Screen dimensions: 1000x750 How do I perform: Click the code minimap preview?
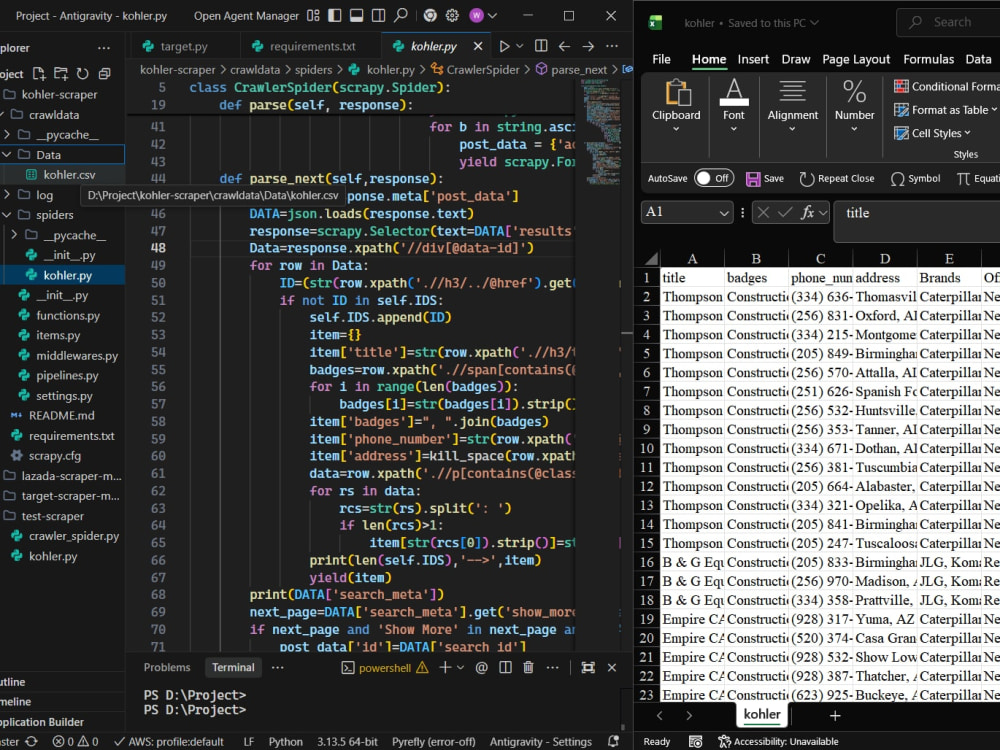(602, 131)
